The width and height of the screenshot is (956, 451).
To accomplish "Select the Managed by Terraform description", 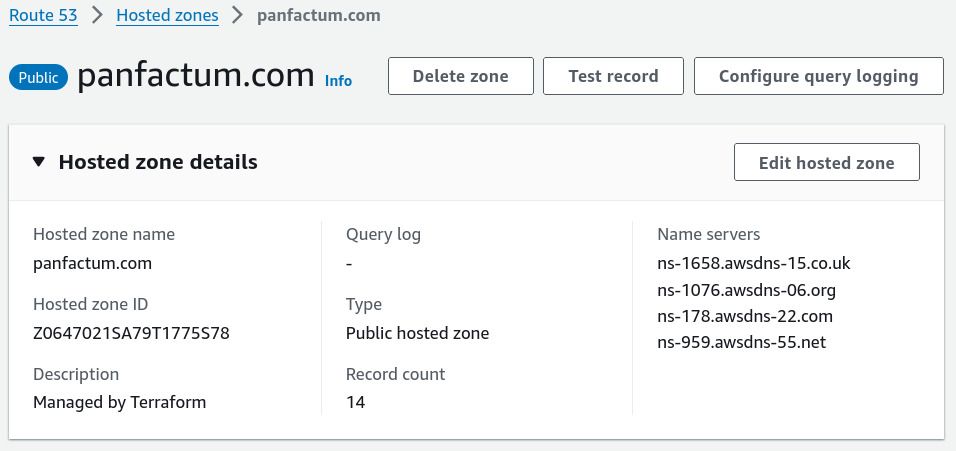I will (120, 402).
